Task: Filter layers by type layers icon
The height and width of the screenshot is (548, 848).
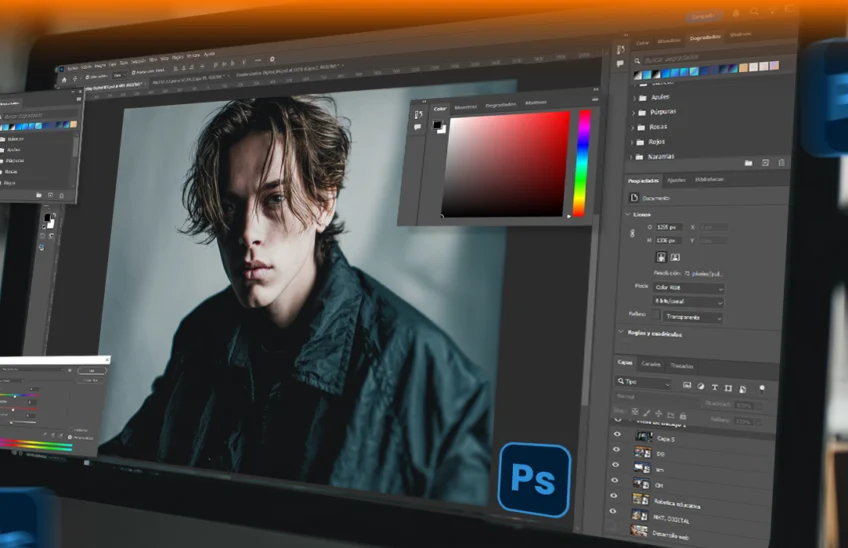Action: click(714, 387)
